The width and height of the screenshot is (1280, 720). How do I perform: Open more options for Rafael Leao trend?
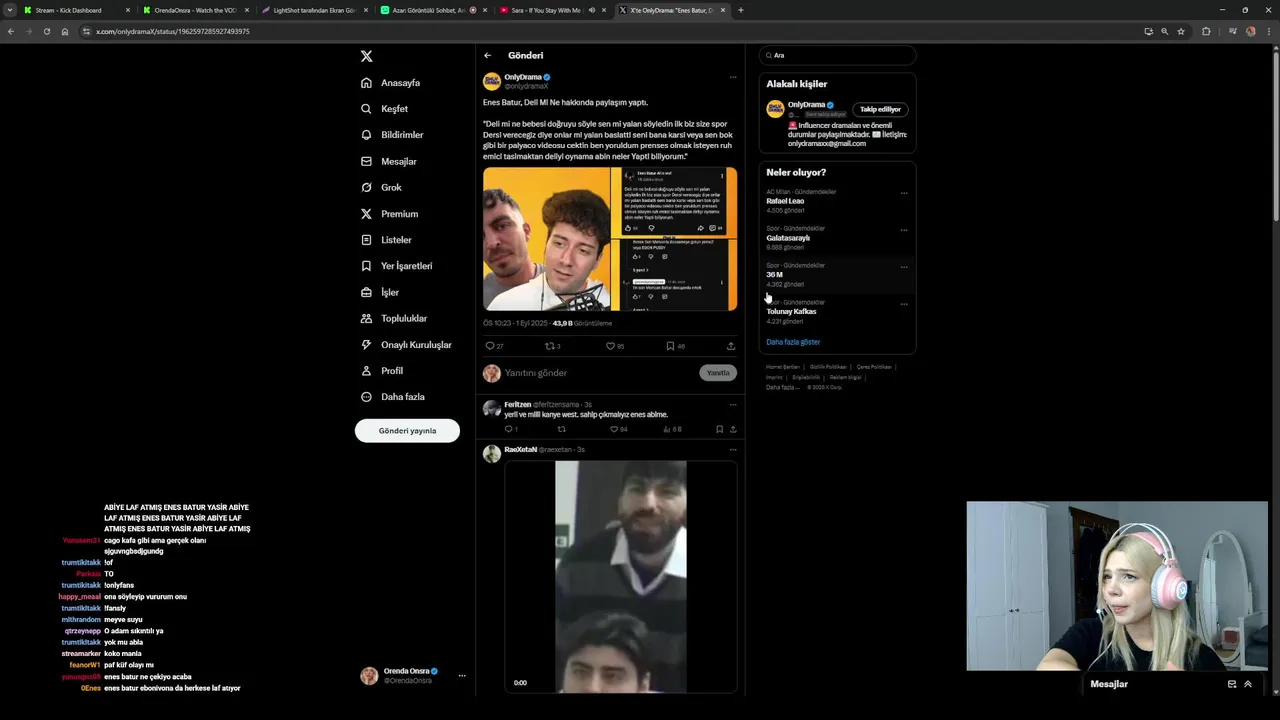click(x=904, y=193)
